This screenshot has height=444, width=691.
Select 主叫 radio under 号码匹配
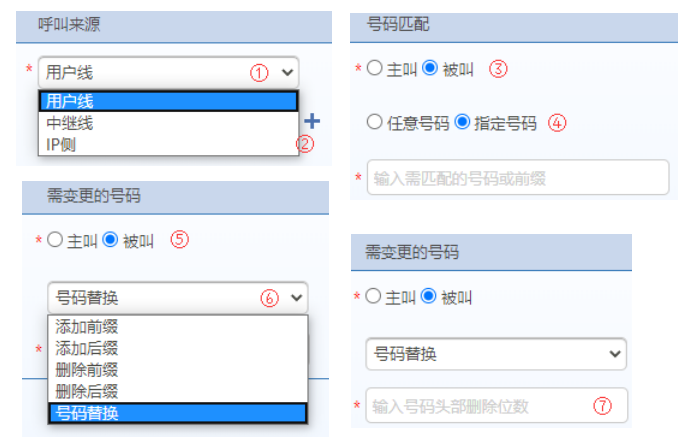coord(375,69)
